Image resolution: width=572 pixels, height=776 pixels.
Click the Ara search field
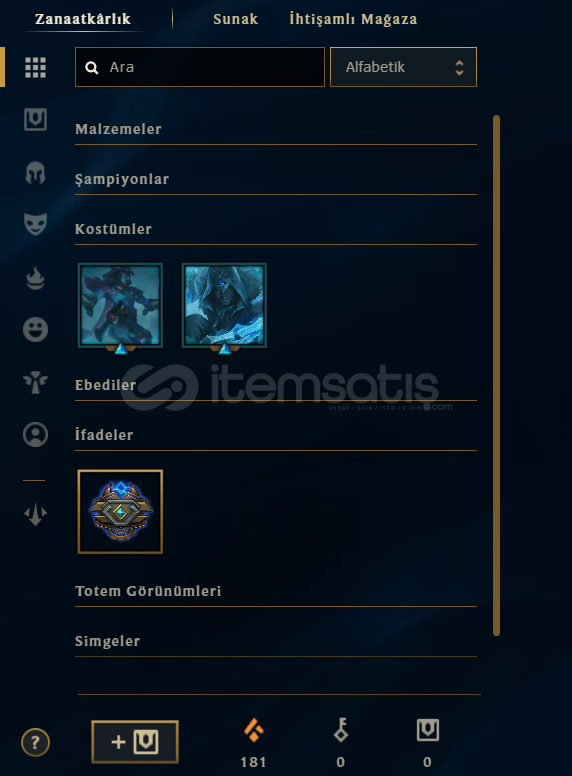click(x=200, y=67)
